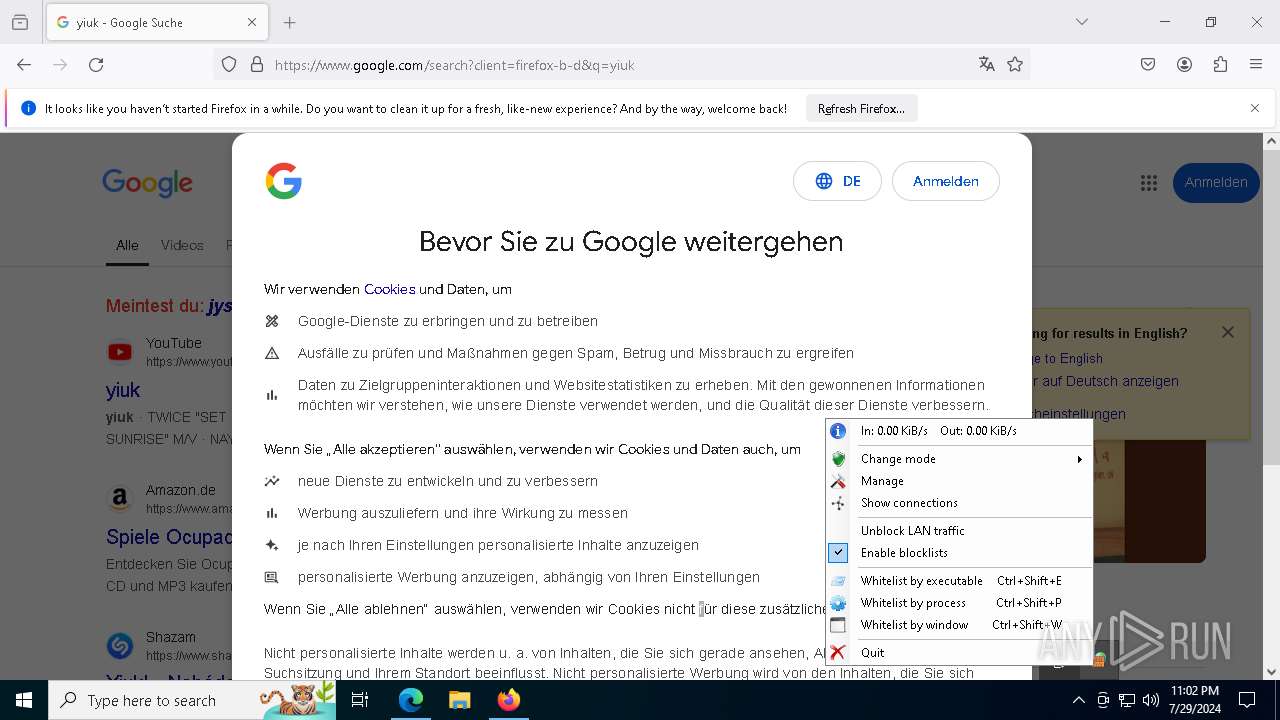Viewport: 1280px width, 720px height.
Task: Switch to the Videos search tab
Action: [x=182, y=245]
